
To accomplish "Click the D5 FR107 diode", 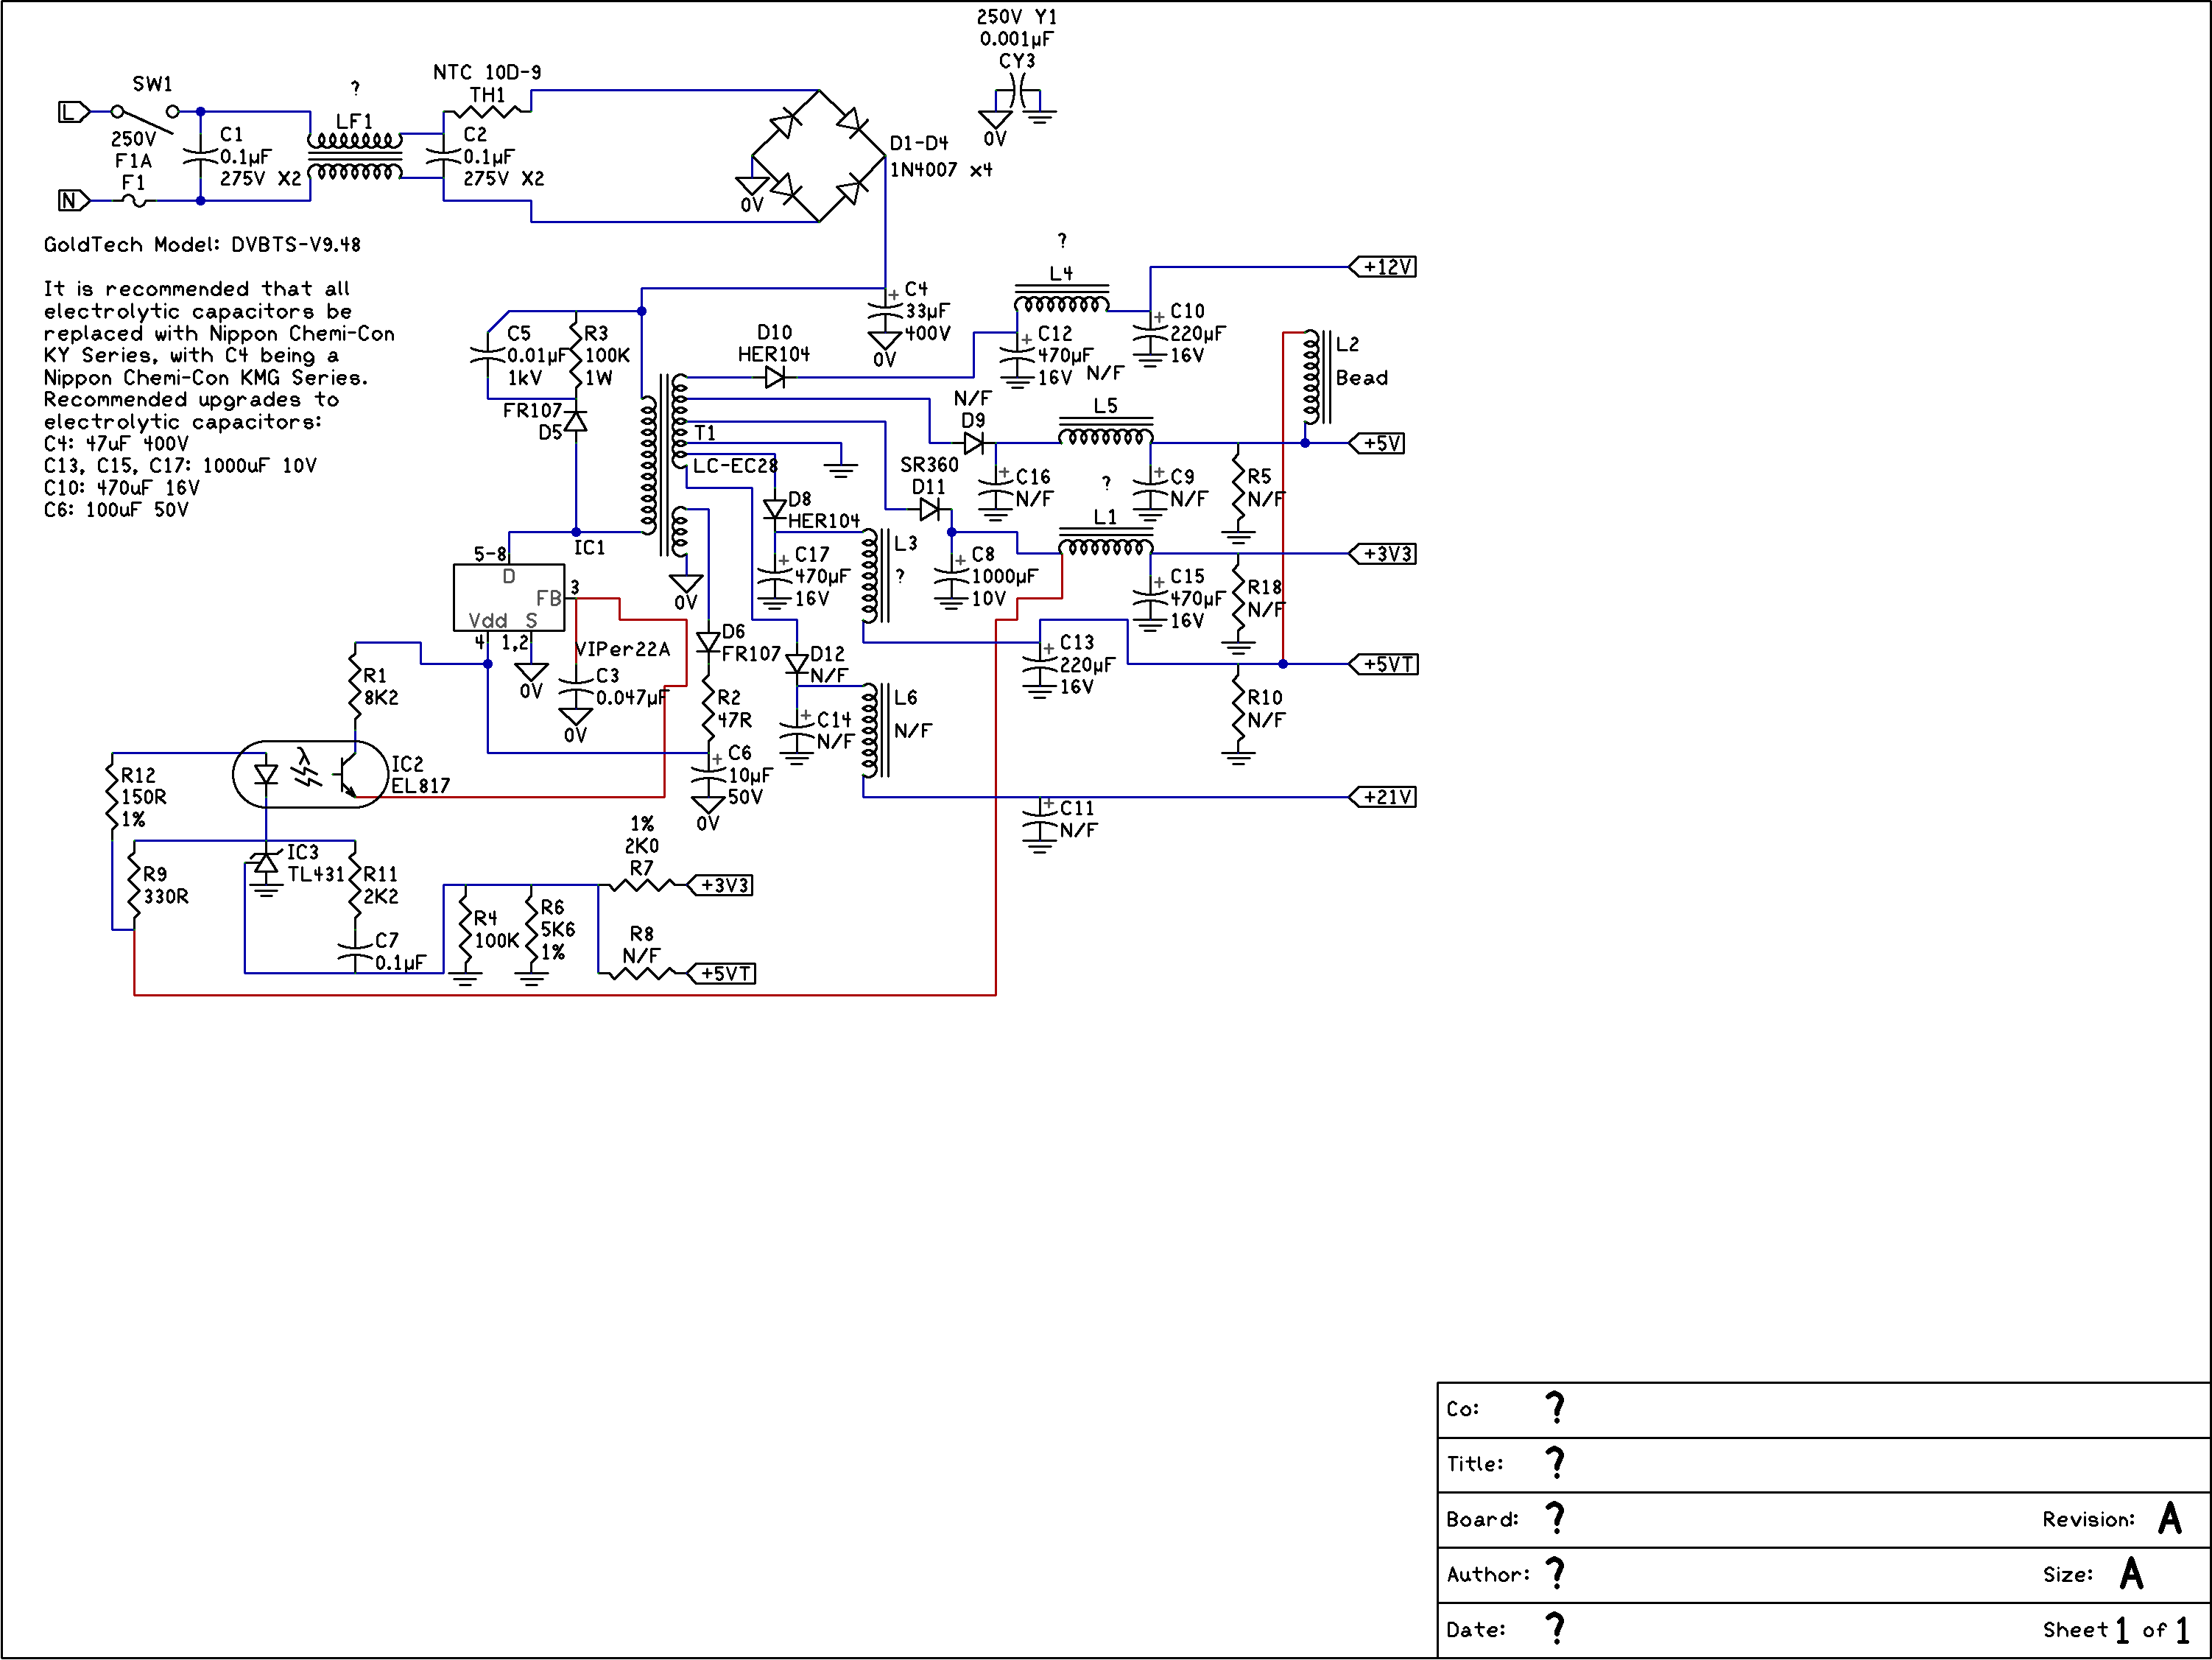I will point(576,421).
